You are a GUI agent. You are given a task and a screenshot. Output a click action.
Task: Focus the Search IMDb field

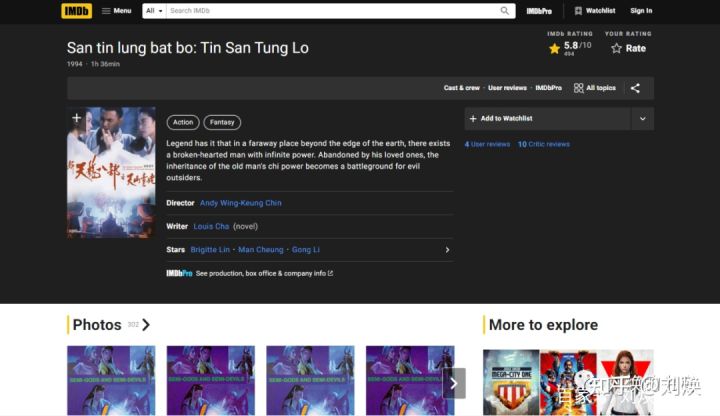pos(333,11)
